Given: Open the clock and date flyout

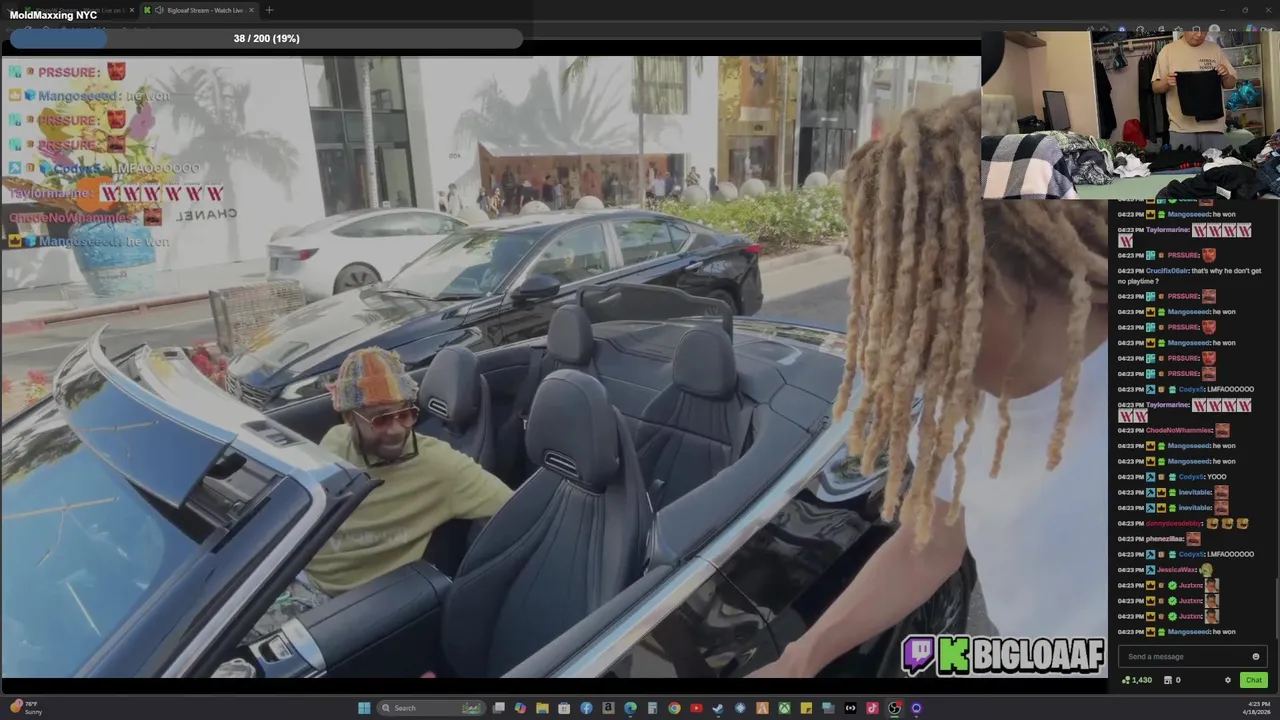Looking at the screenshot, I should [x=1255, y=708].
